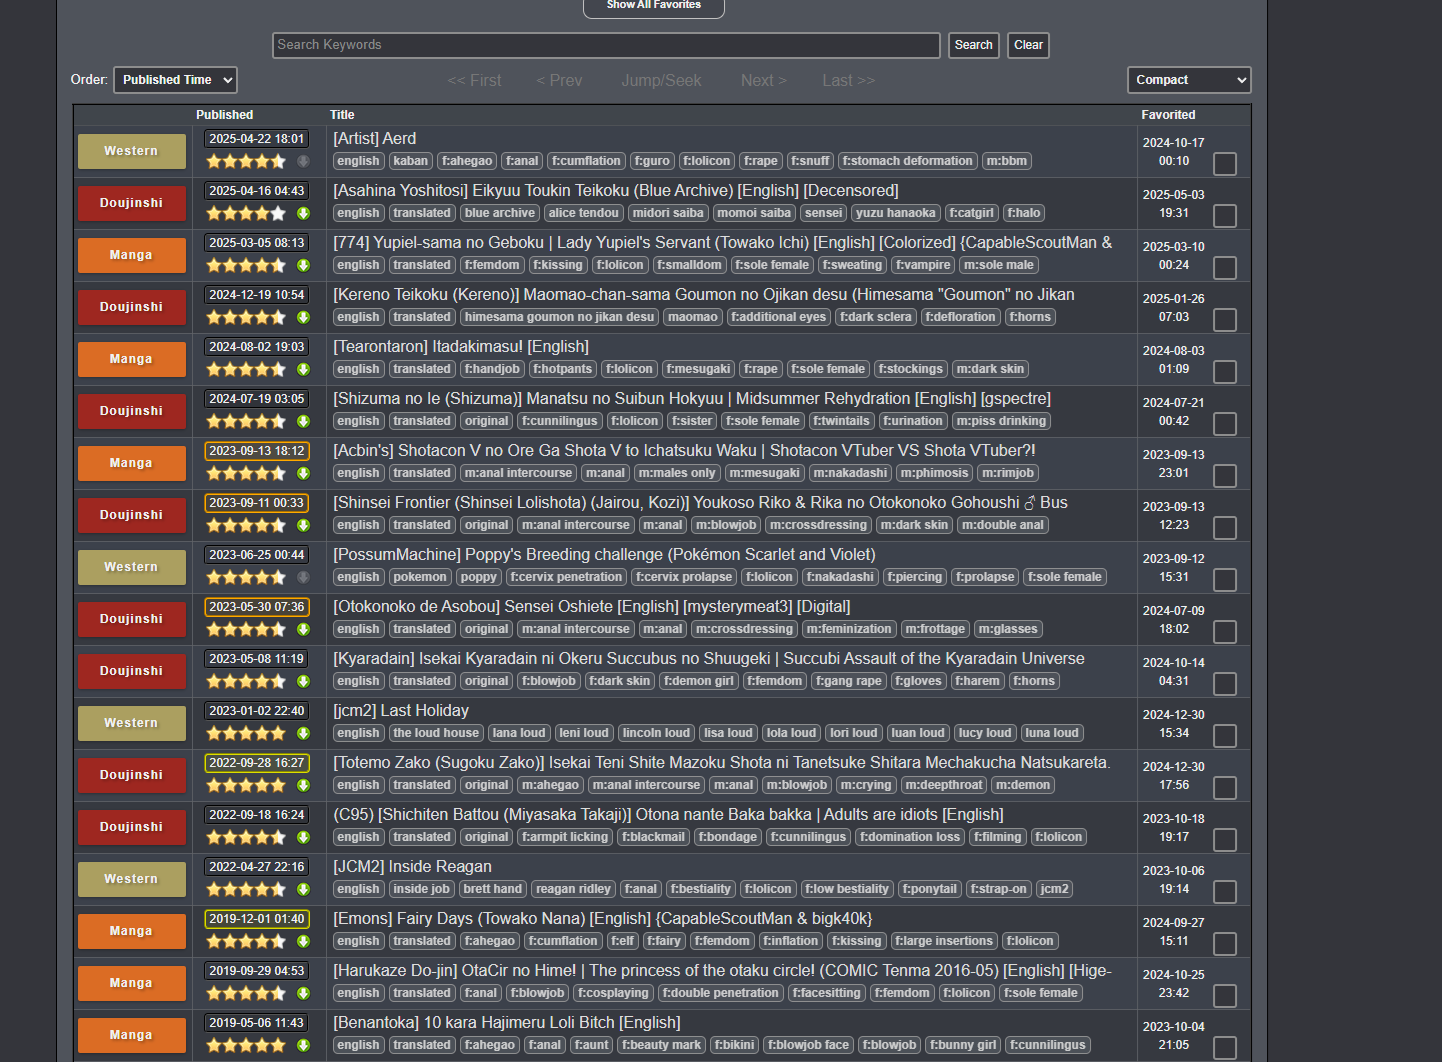The height and width of the screenshot is (1062, 1442).
Task: Click the Published column header
Action: 224,115
